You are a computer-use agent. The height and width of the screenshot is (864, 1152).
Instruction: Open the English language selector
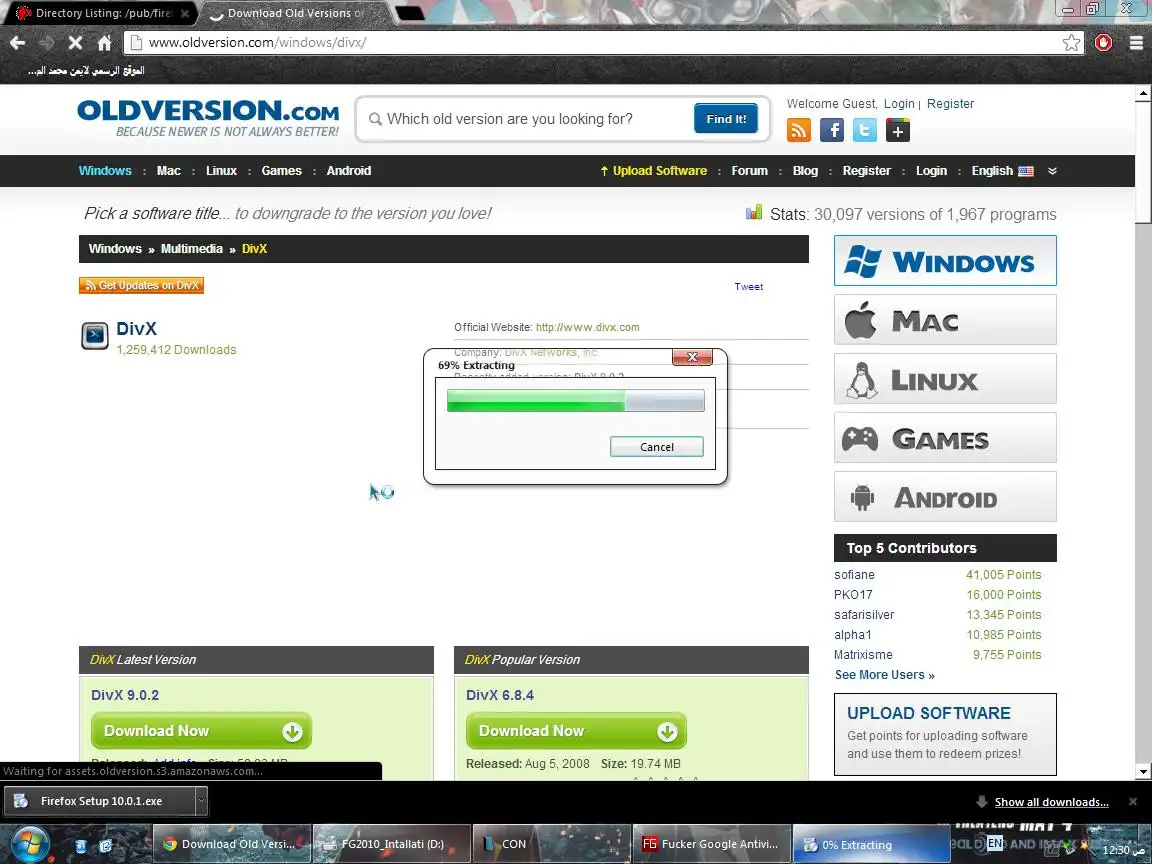click(1002, 170)
